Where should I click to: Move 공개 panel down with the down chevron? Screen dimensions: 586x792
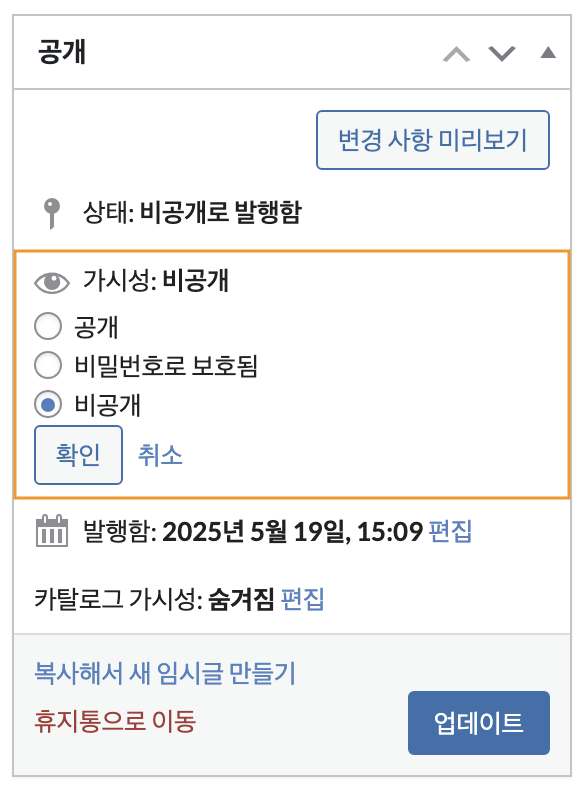tap(502, 53)
